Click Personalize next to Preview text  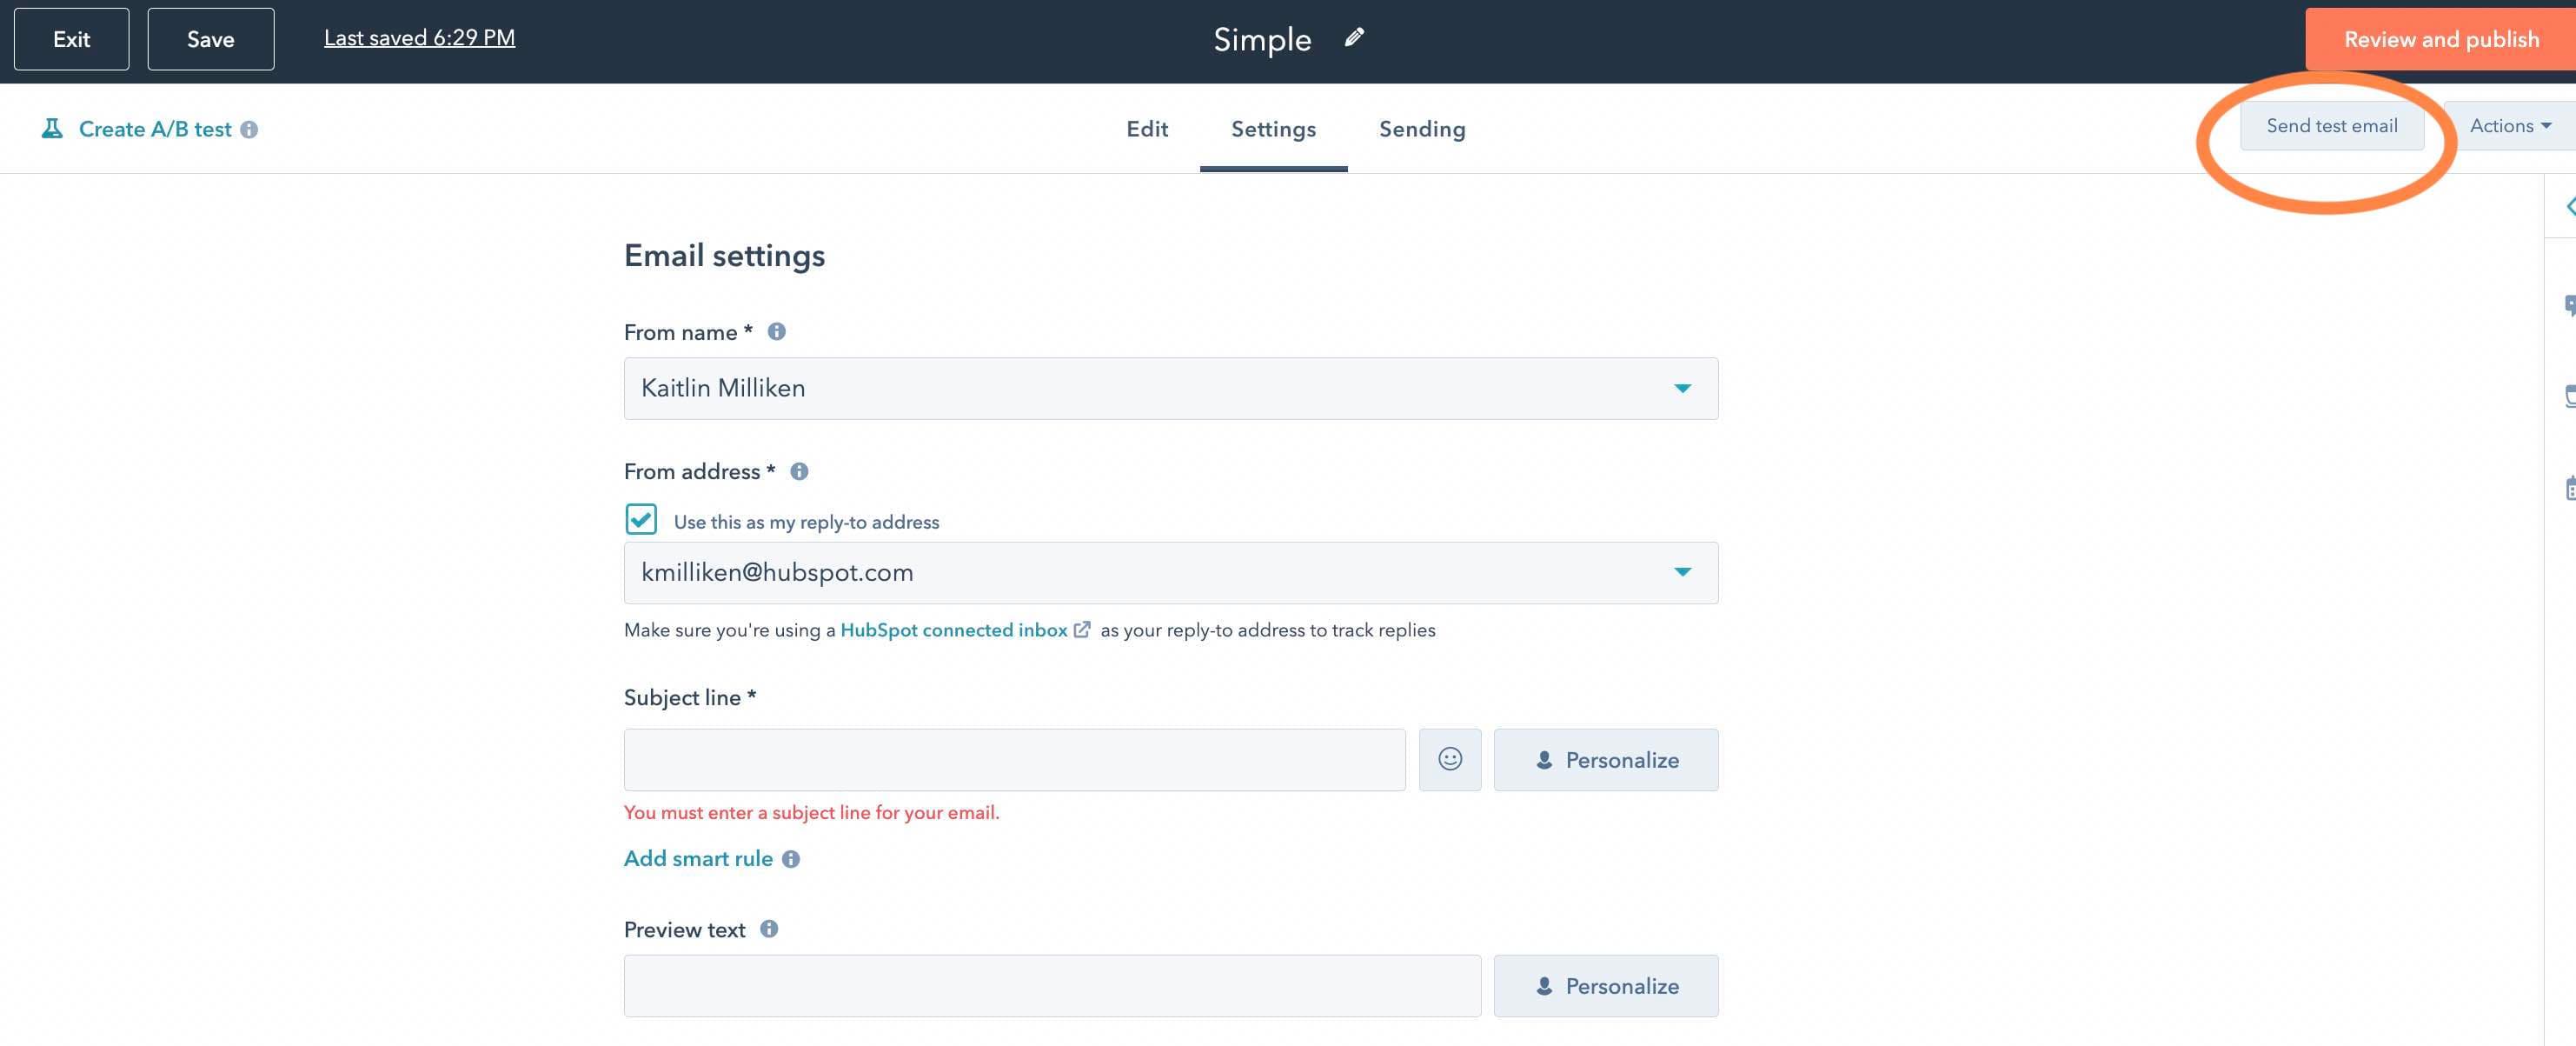click(x=1605, y=986)
